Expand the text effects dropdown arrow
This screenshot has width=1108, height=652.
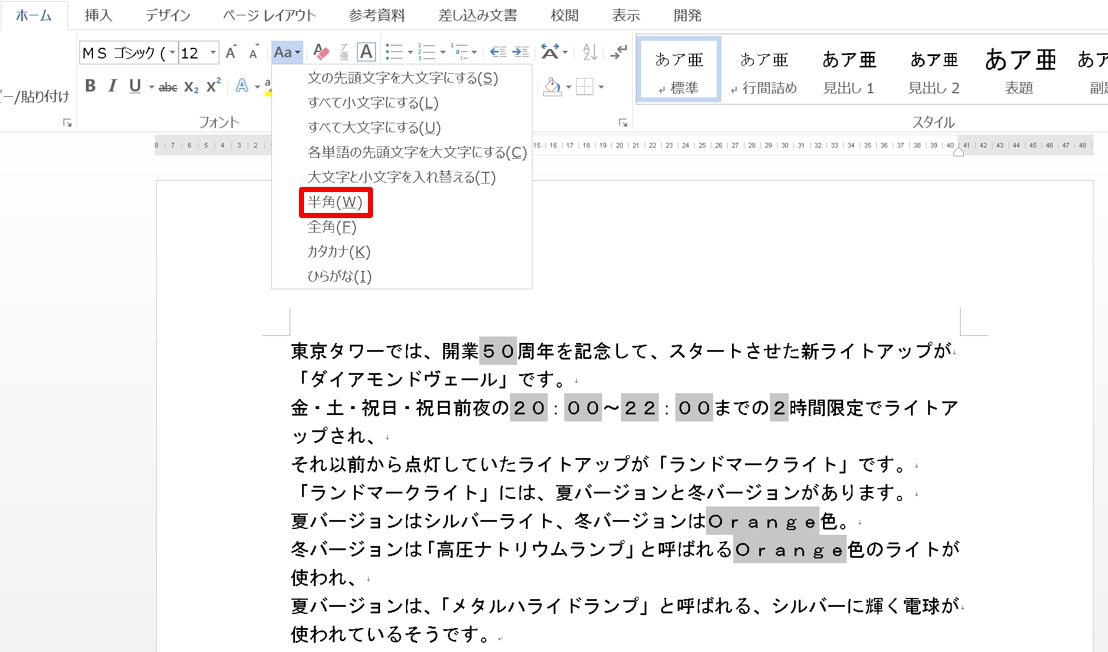(257, 88)
